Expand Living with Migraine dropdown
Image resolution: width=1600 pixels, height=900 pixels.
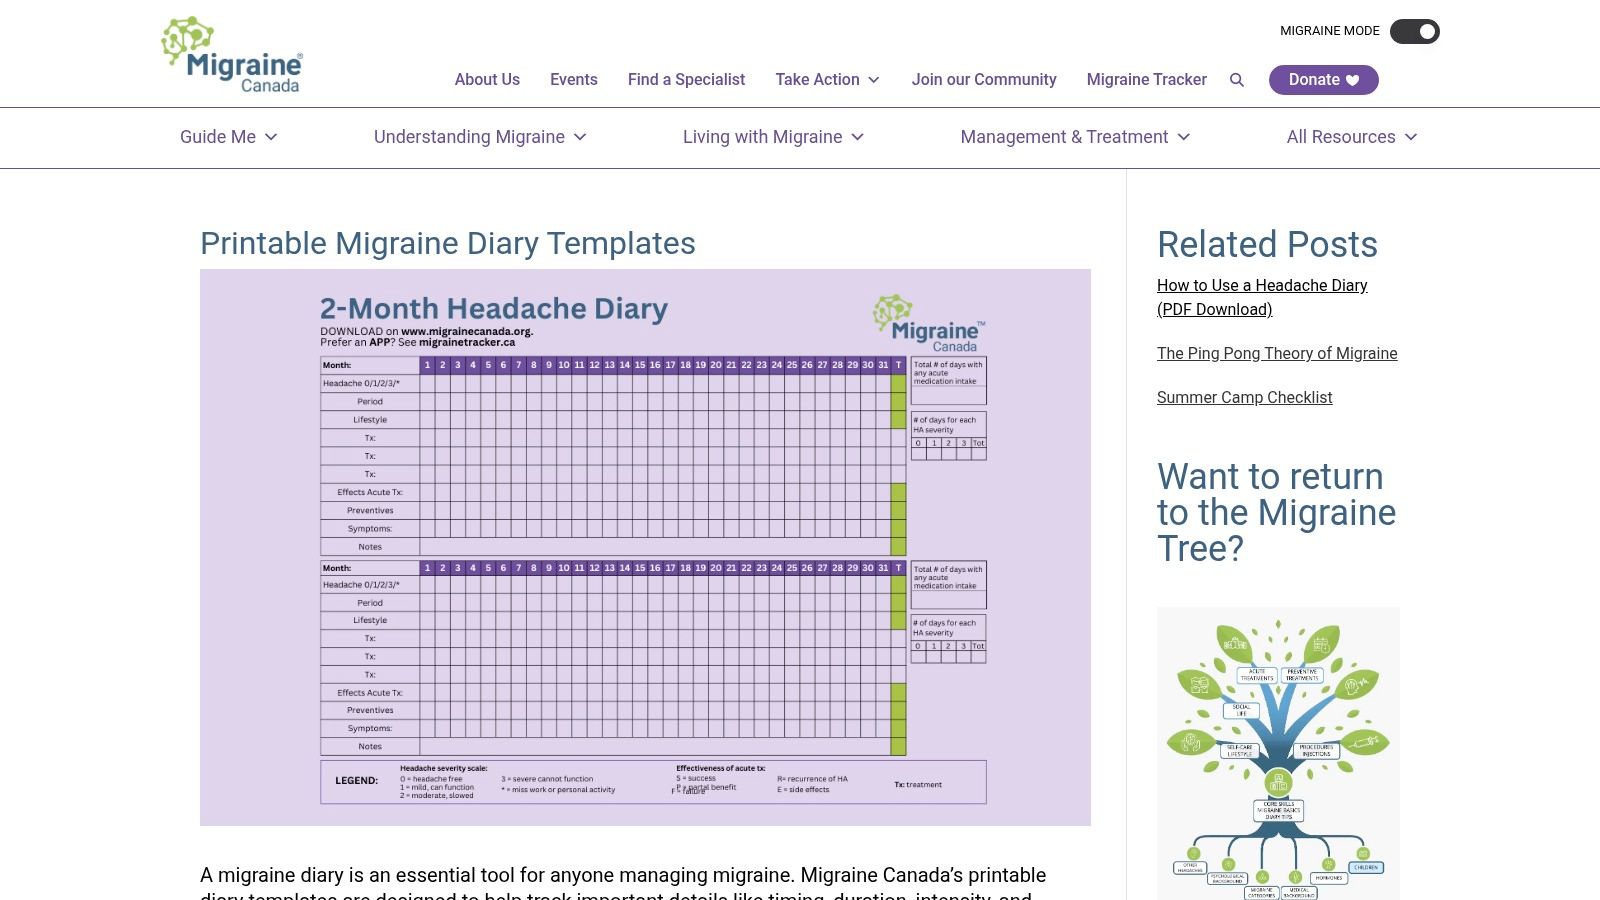[x=773, y=137]
